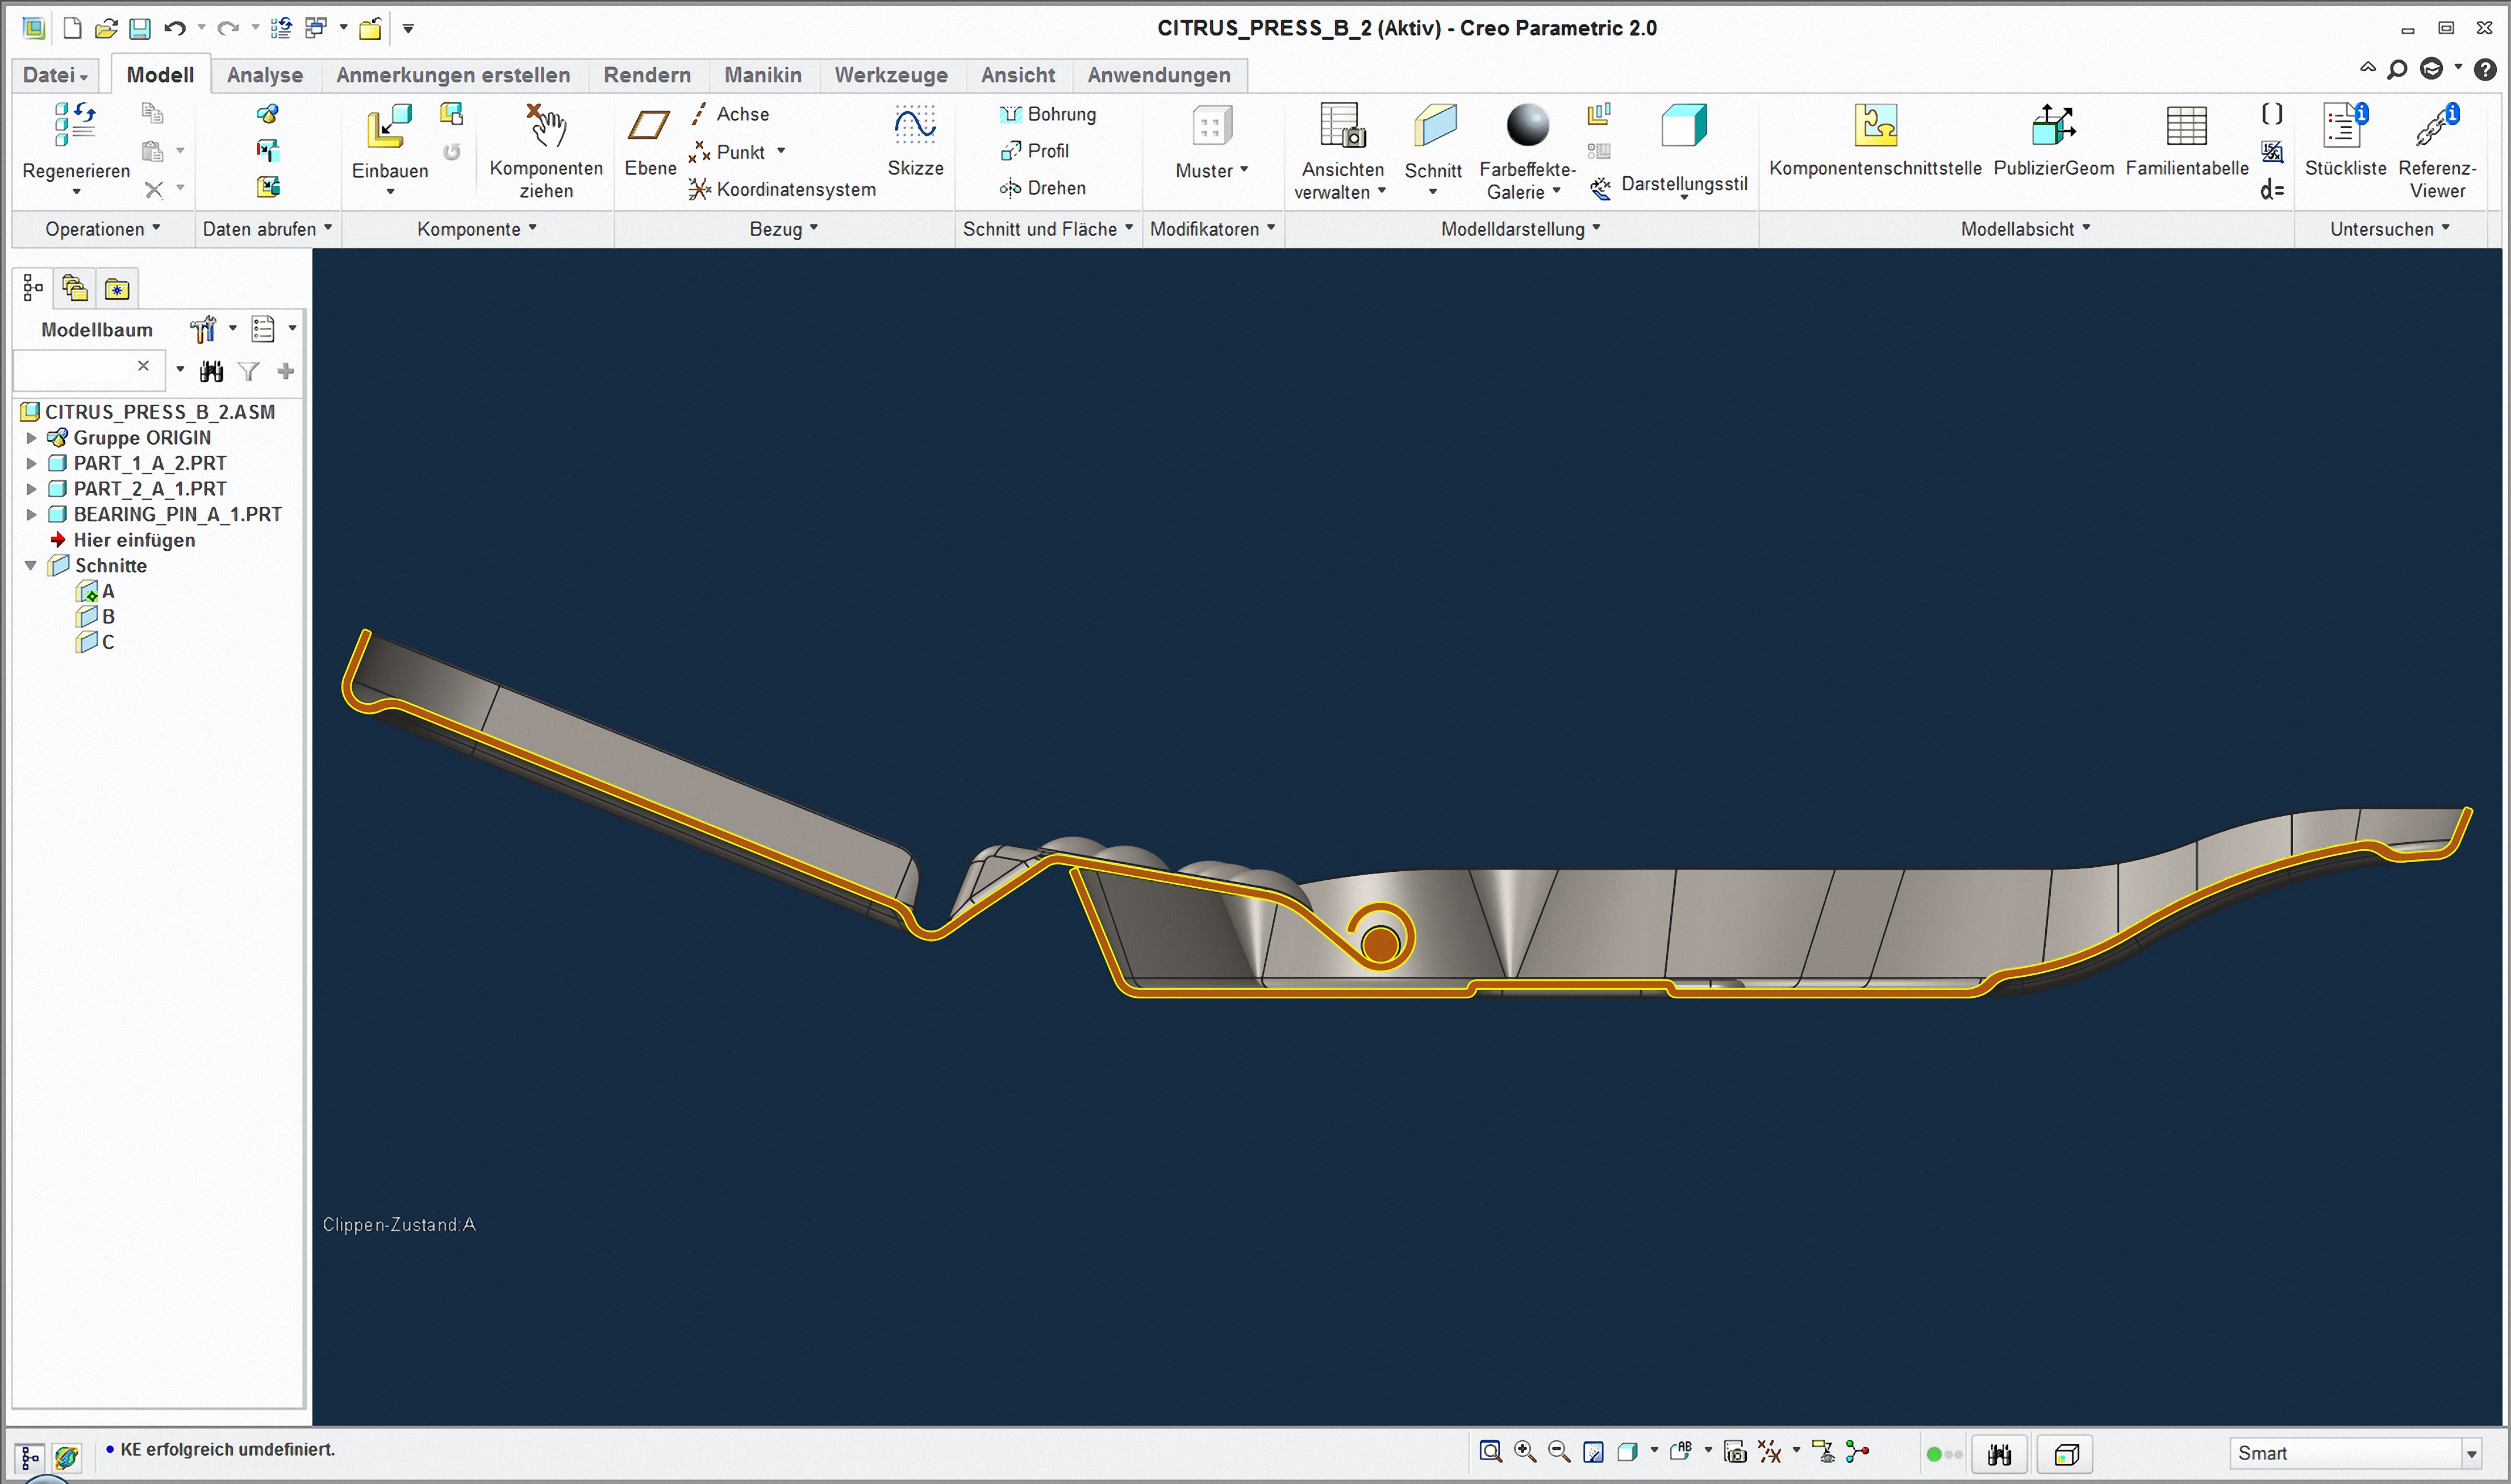The height and width of the screenshot is (1484, 2511).
Task: Toggle the browser panel icon in status bar
Action: 67,1457
